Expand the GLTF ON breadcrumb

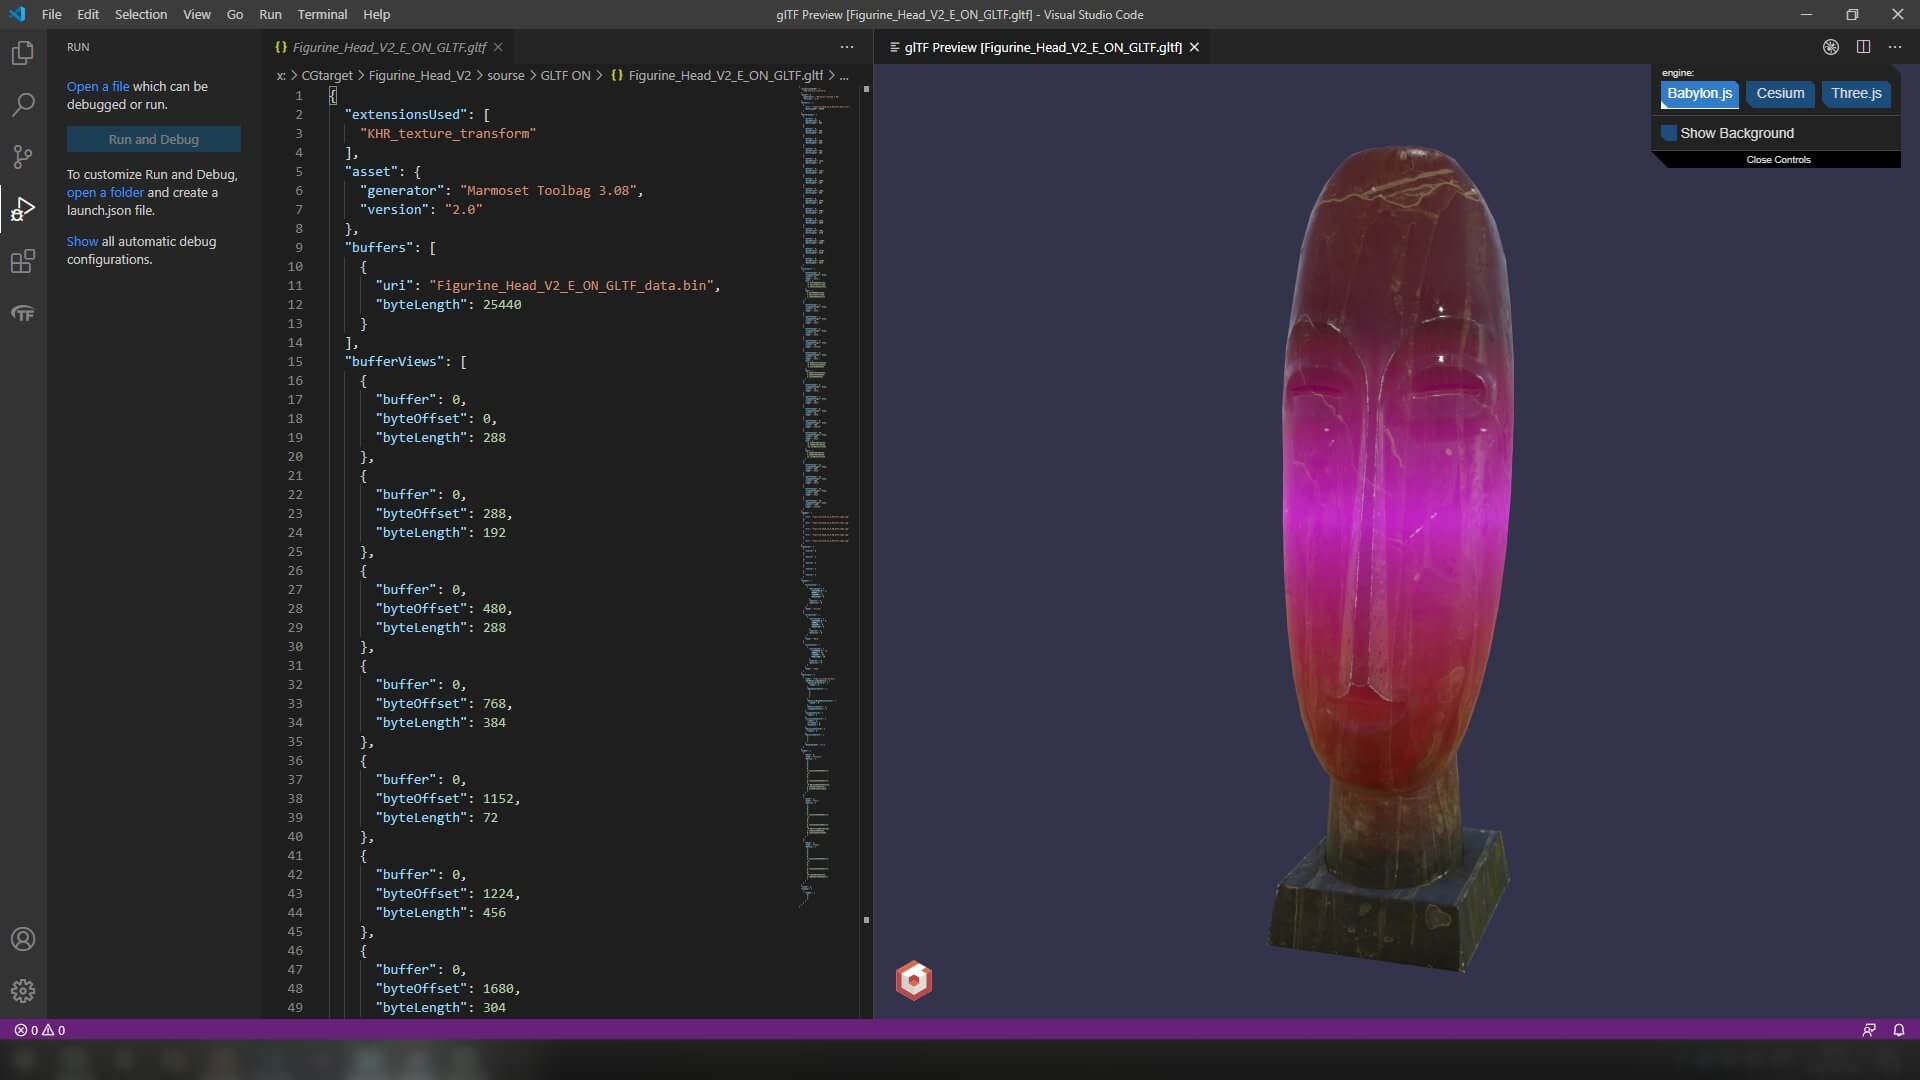point(566,75)
